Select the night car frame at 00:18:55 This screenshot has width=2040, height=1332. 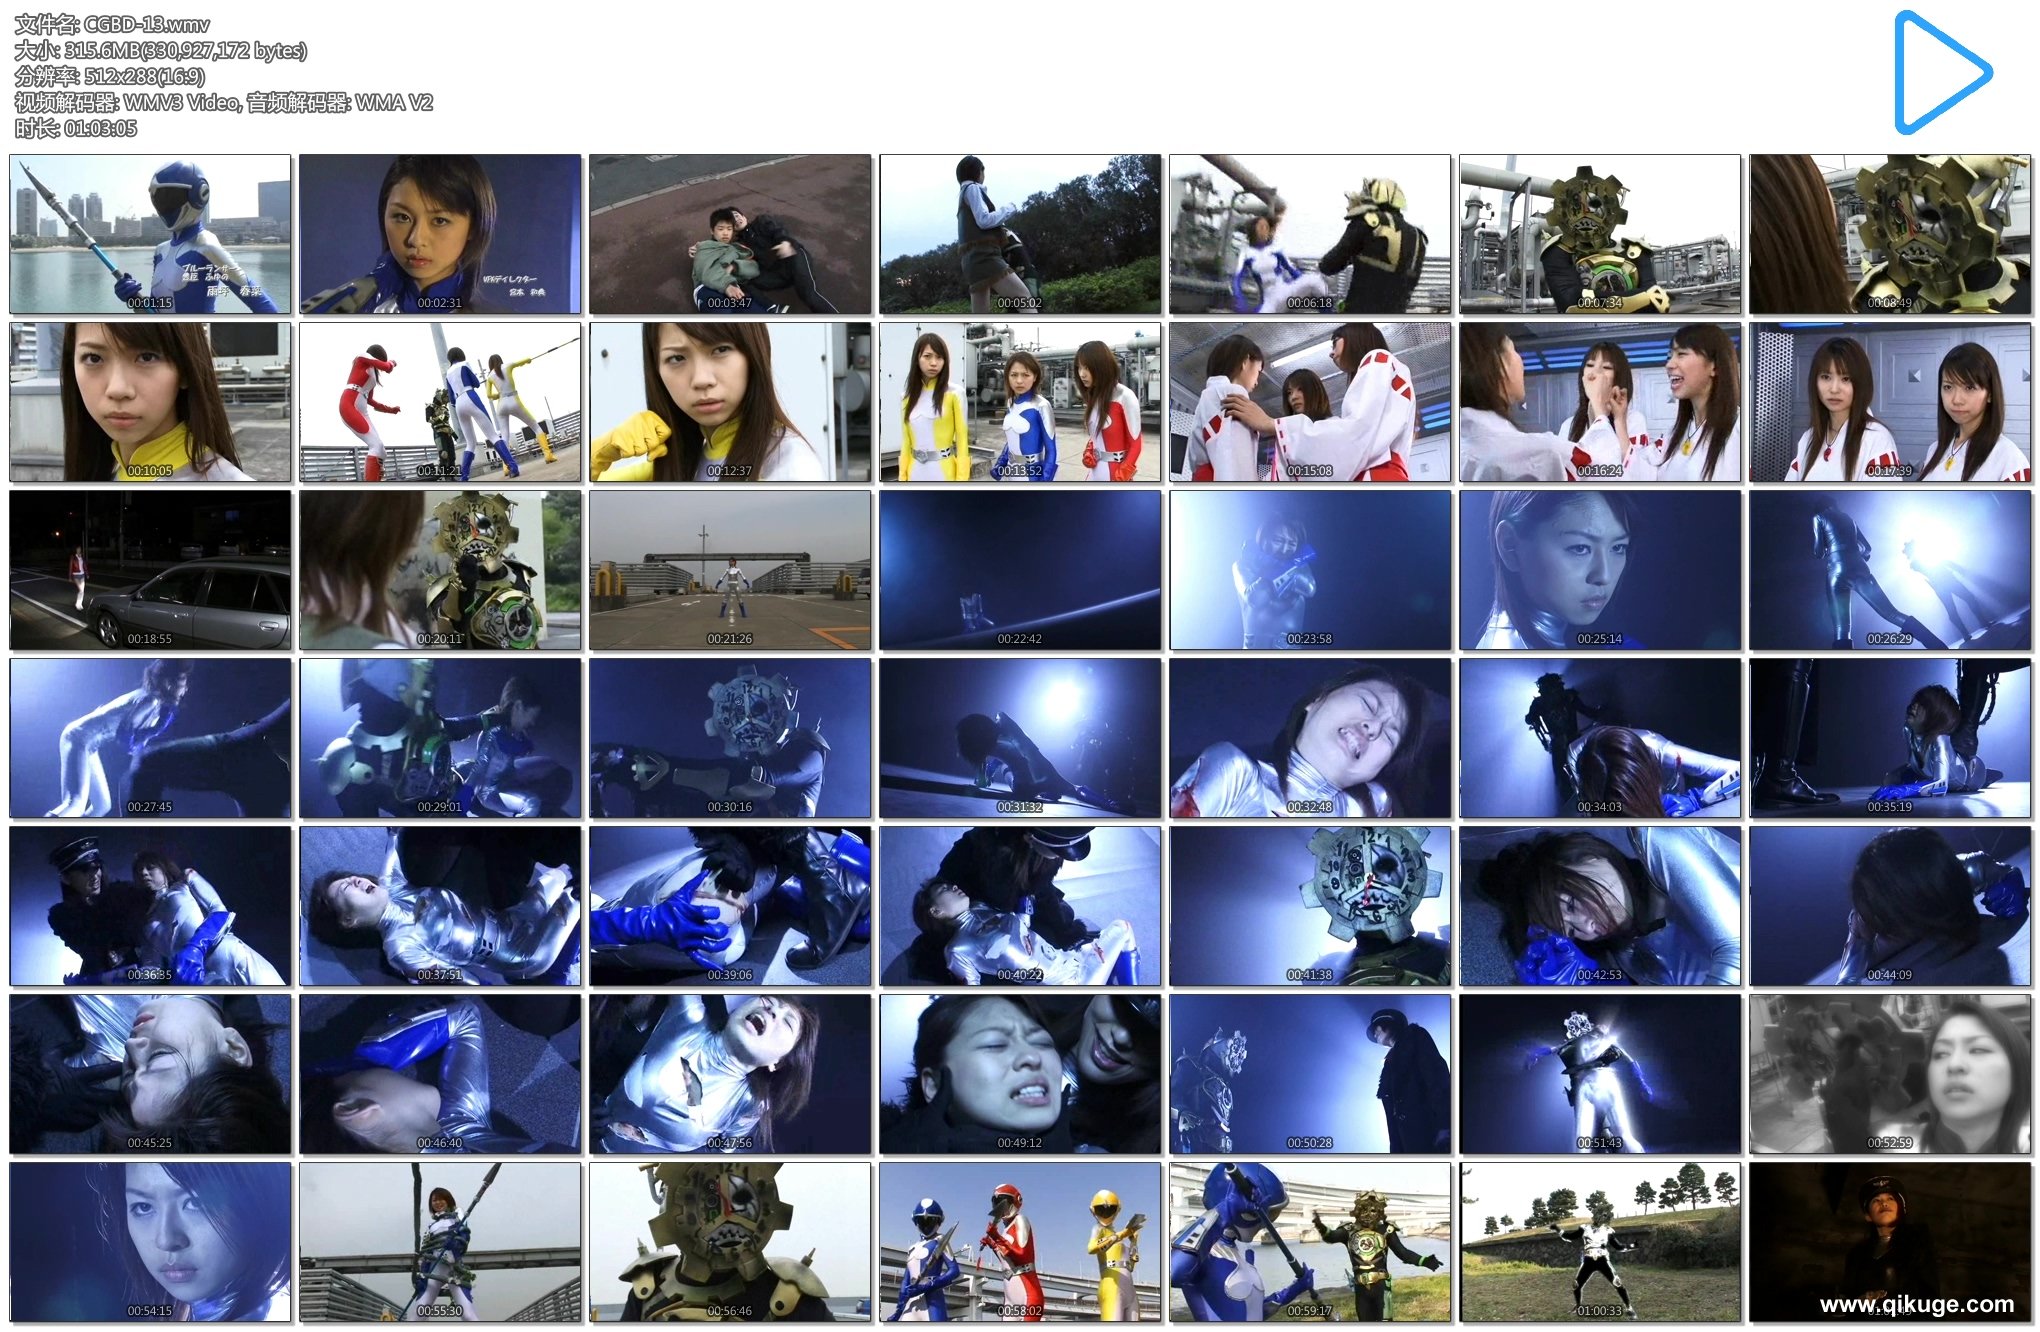pos(150,570)
